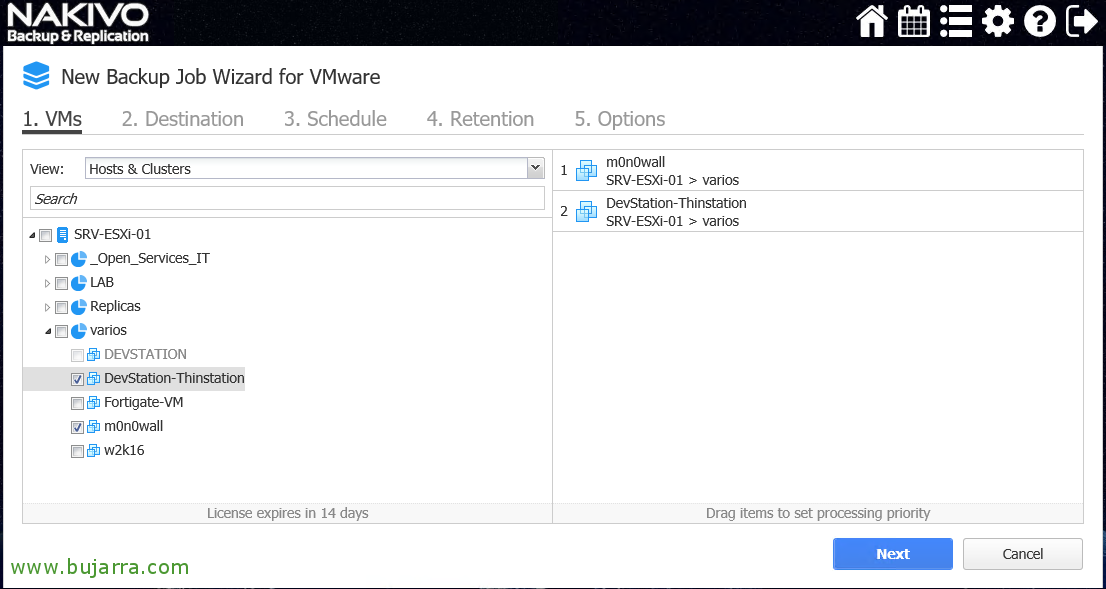The height and width of the screenshot is (589, 1106).
Task: Select the _Open_Services_IT label in tree
Action: click(150, 258)
